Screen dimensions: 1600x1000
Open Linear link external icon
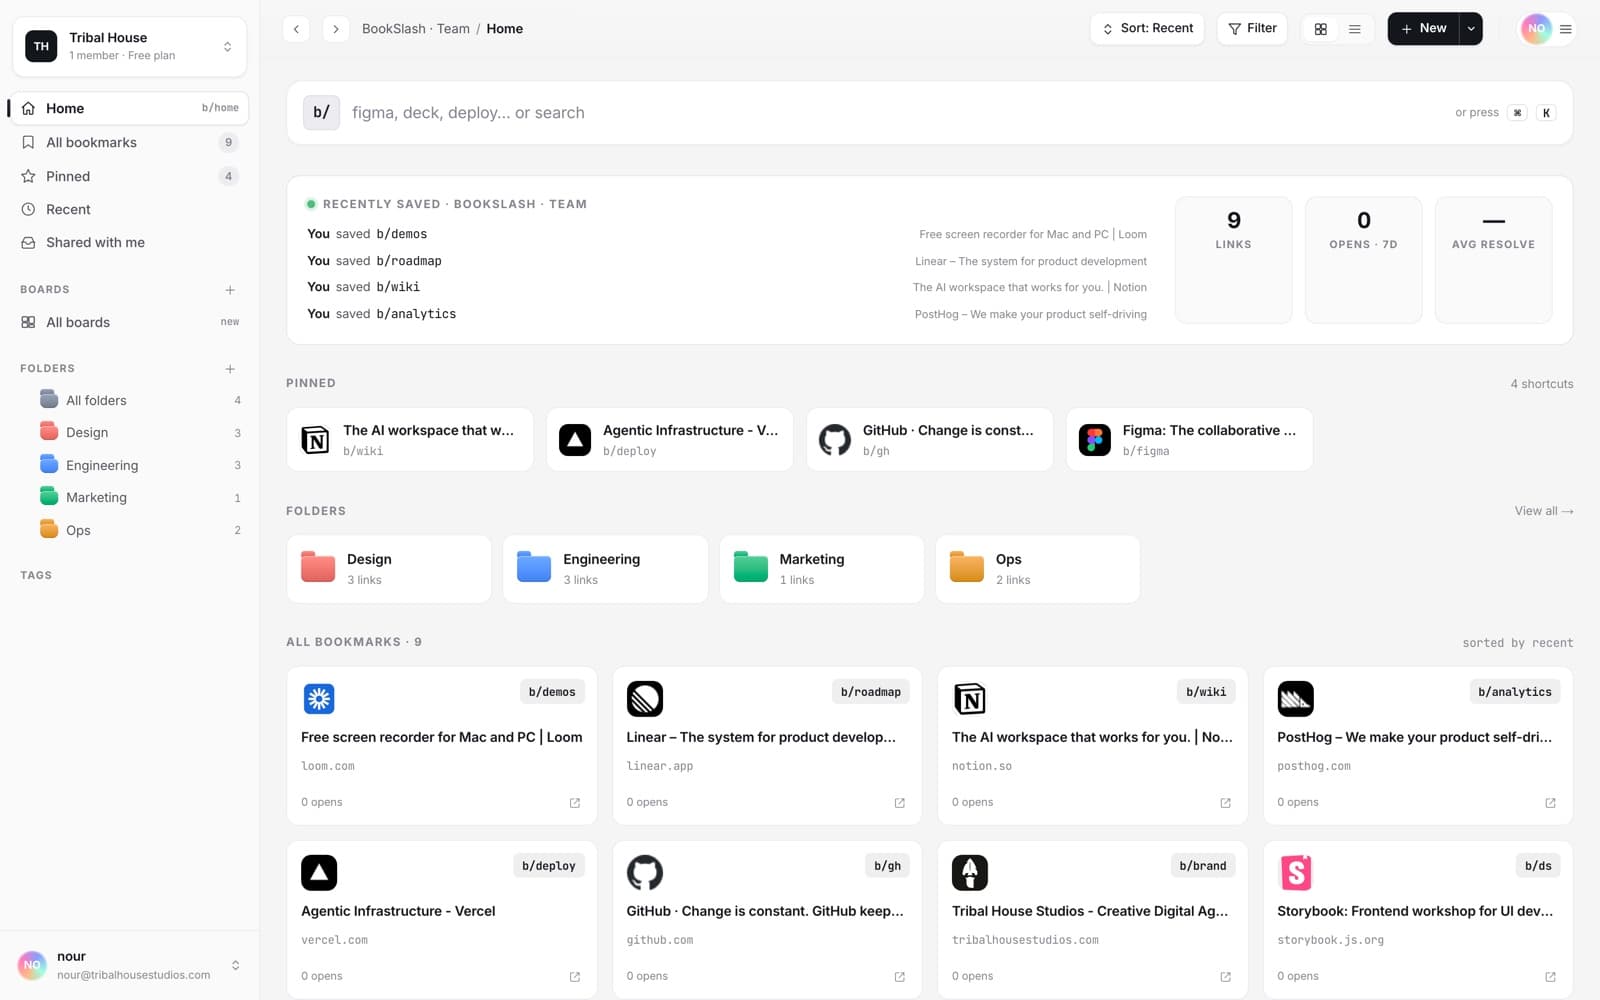(x=900, y=803)
